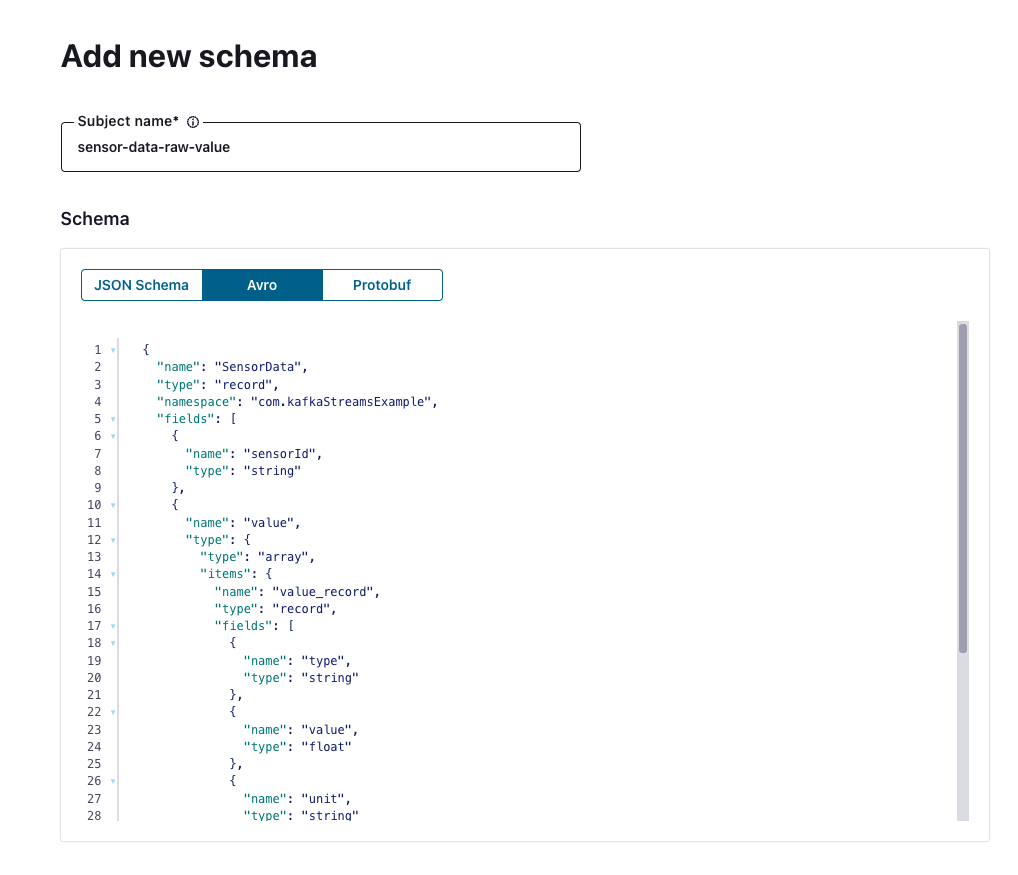Choose the Protobuf schema tab
Image resolution: width=1018 pixels, height=875 pixels.
click(x=382, y=285)
